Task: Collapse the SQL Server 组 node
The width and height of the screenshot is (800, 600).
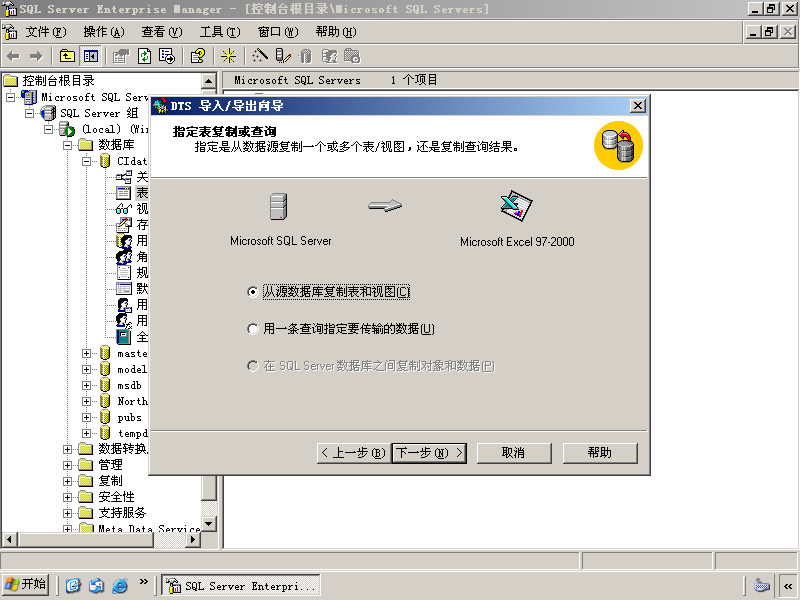Action: pos(30,113)
